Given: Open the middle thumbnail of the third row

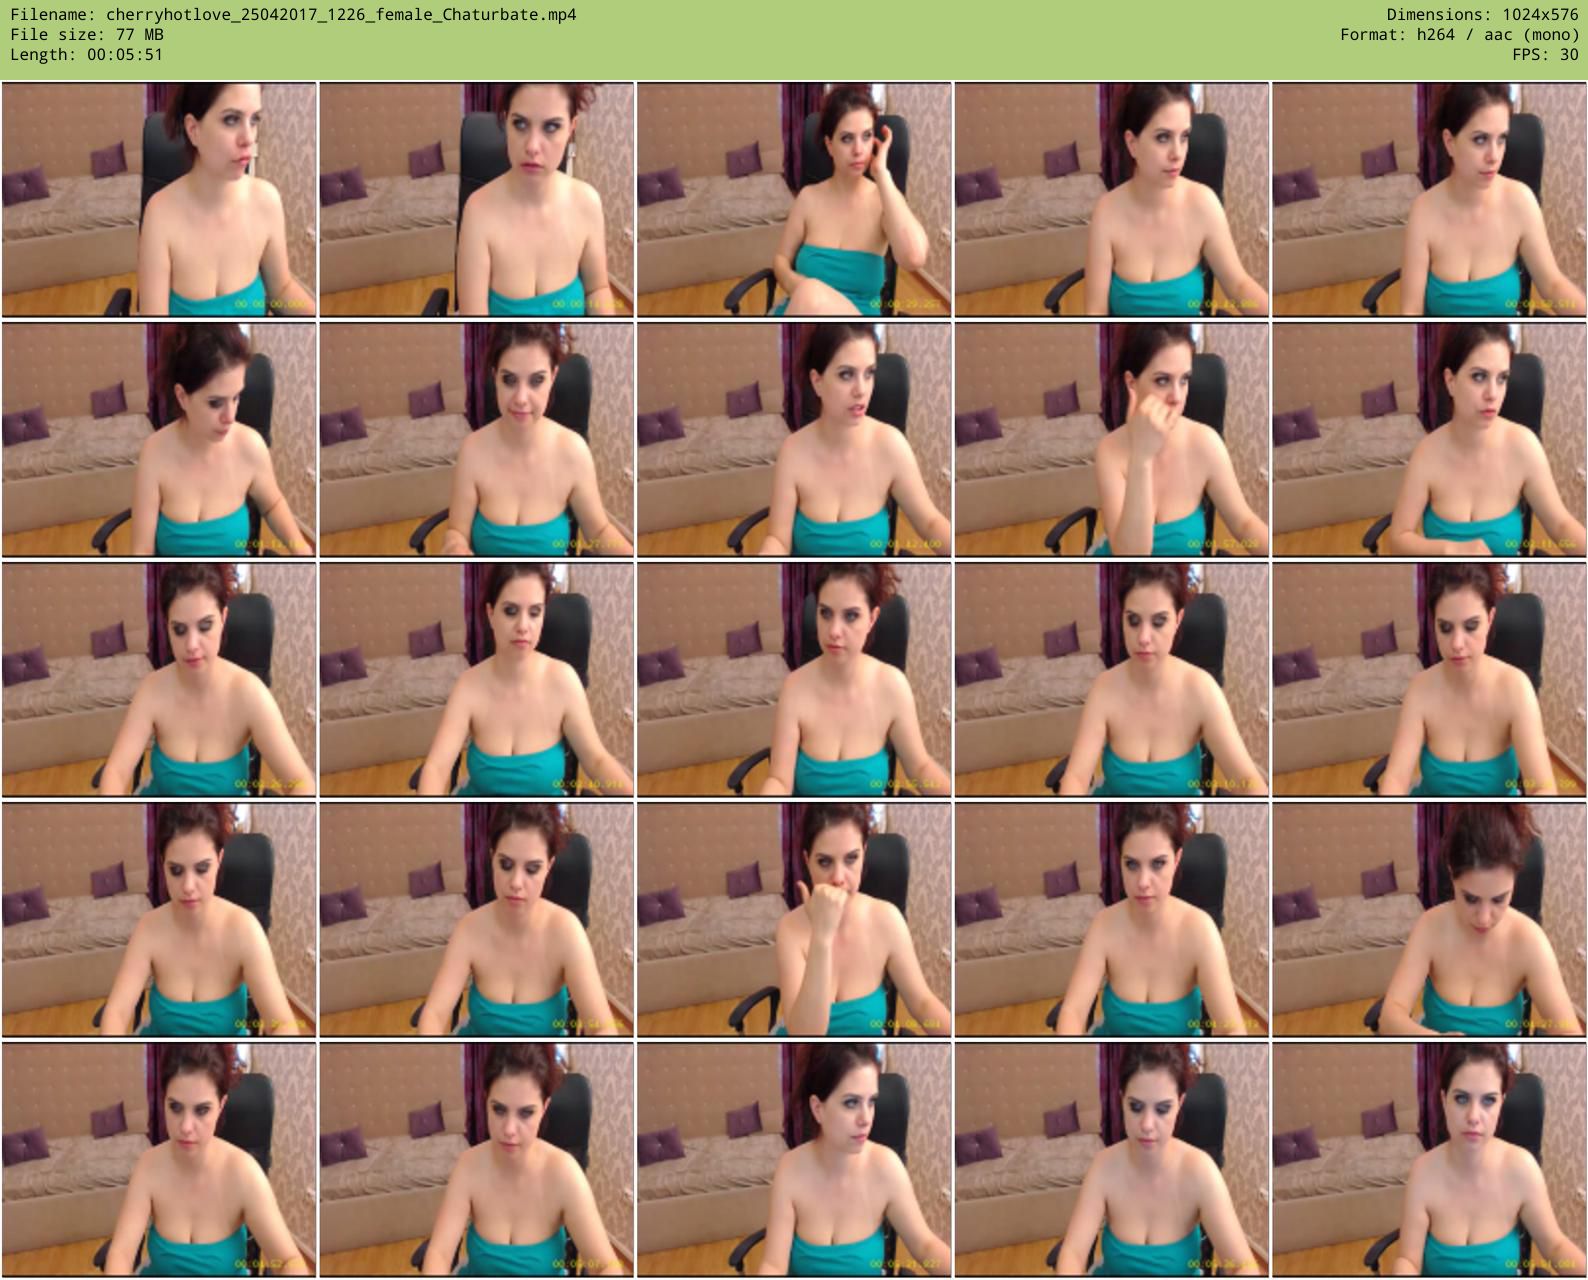Looking at the screenshot, I should coord(794,680).
